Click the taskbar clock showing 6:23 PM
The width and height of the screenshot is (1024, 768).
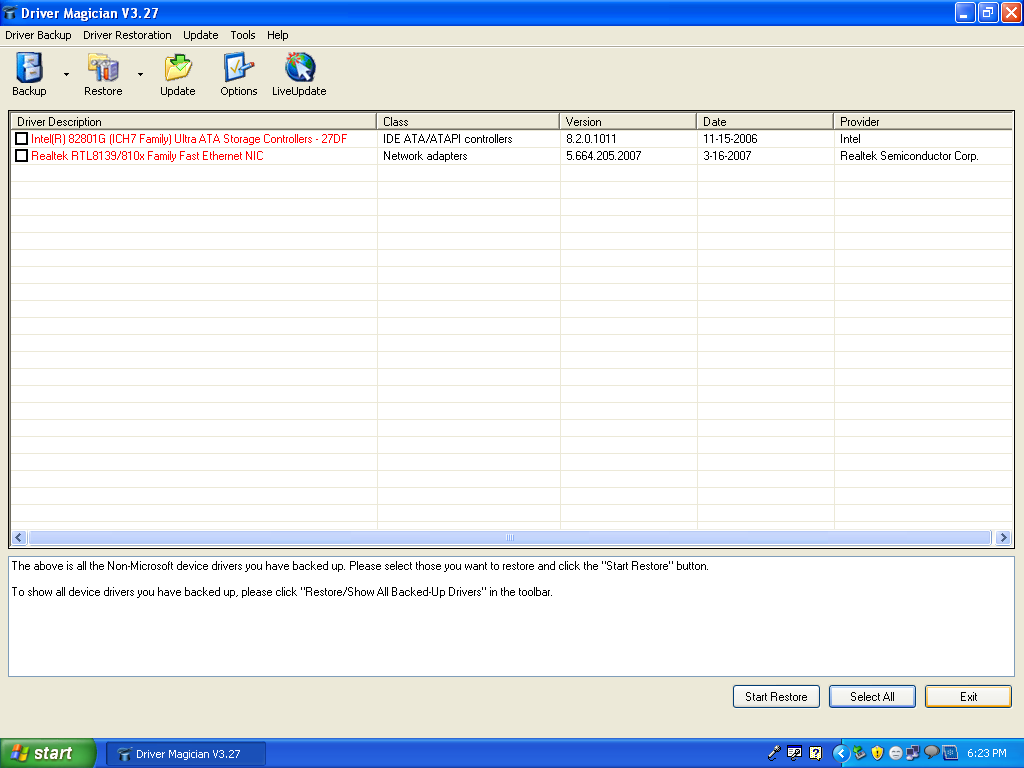click(x=987, y=754)
